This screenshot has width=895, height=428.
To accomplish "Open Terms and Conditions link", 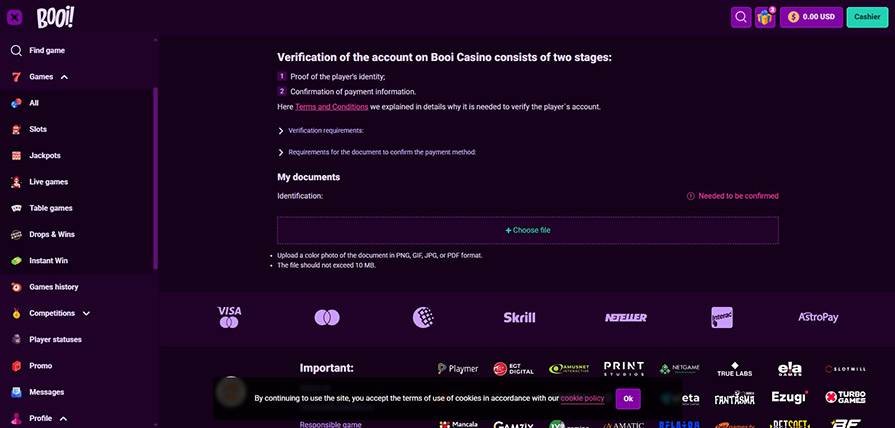I will pyautogui.click(x=331, y=106).
